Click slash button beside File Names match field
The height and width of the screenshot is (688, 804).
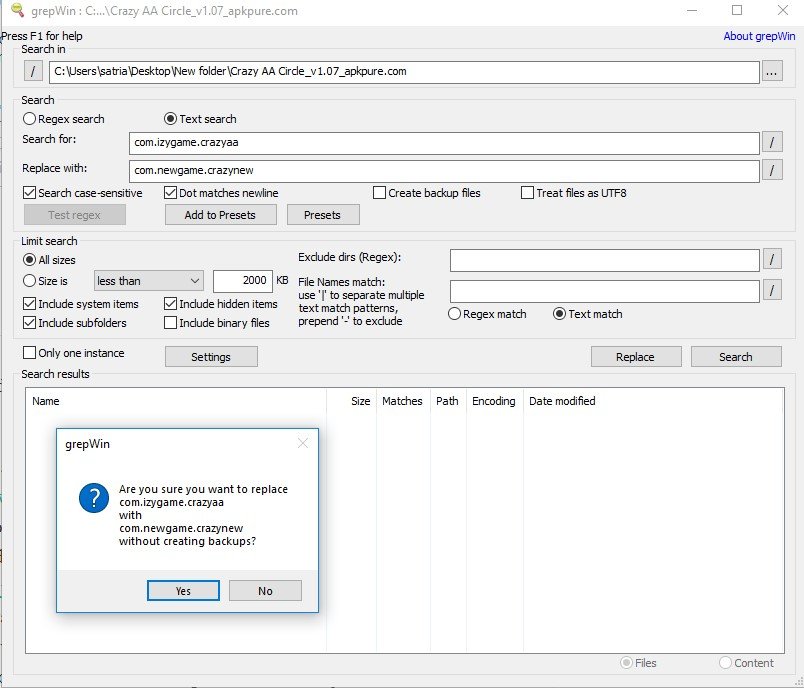point(772,291)
